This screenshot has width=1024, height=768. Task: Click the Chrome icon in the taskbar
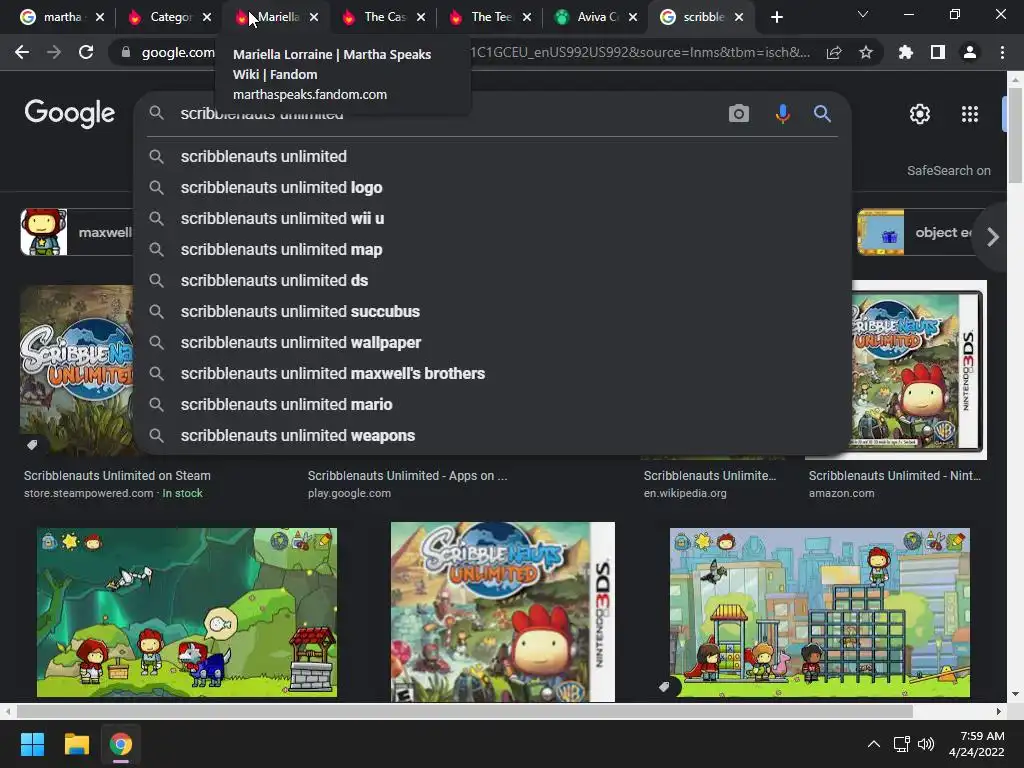pyautogui.click(x=121, y=744)
